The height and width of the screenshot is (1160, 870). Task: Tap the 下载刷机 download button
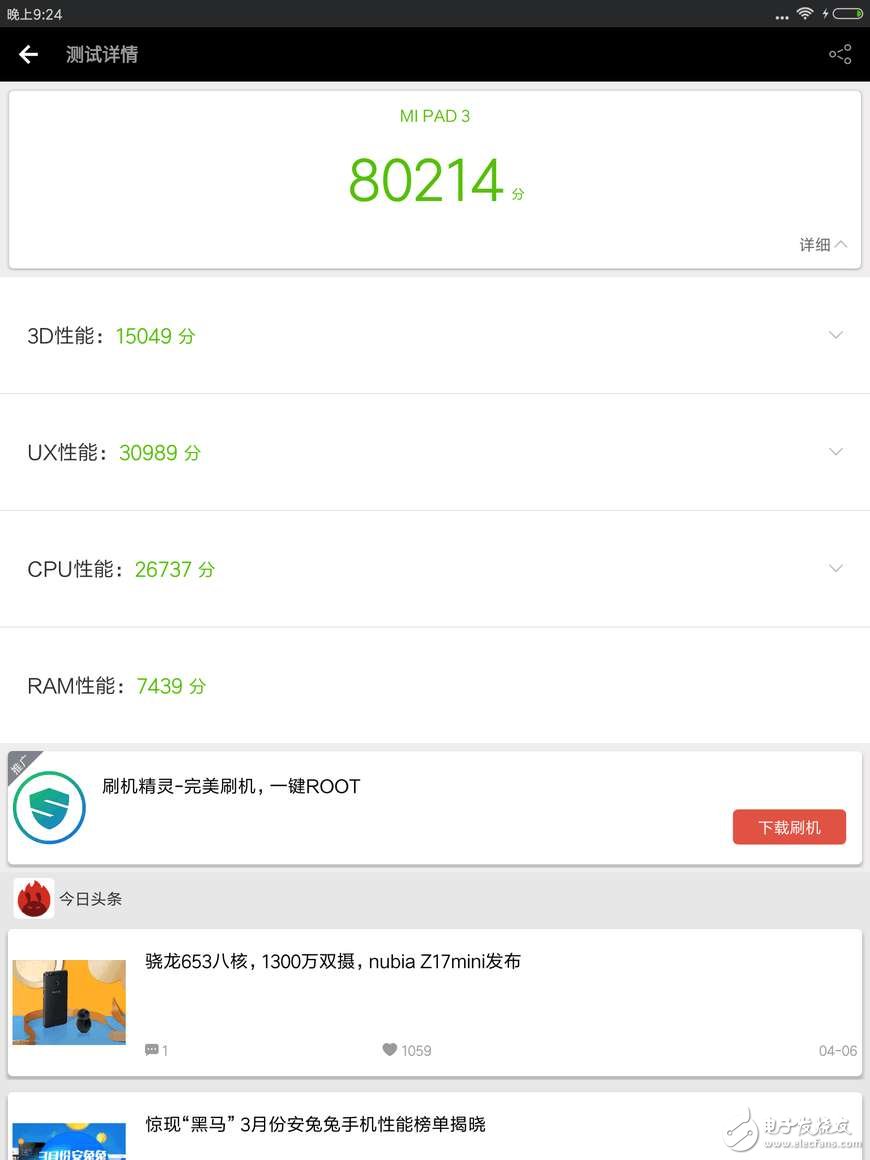point(789,827)
